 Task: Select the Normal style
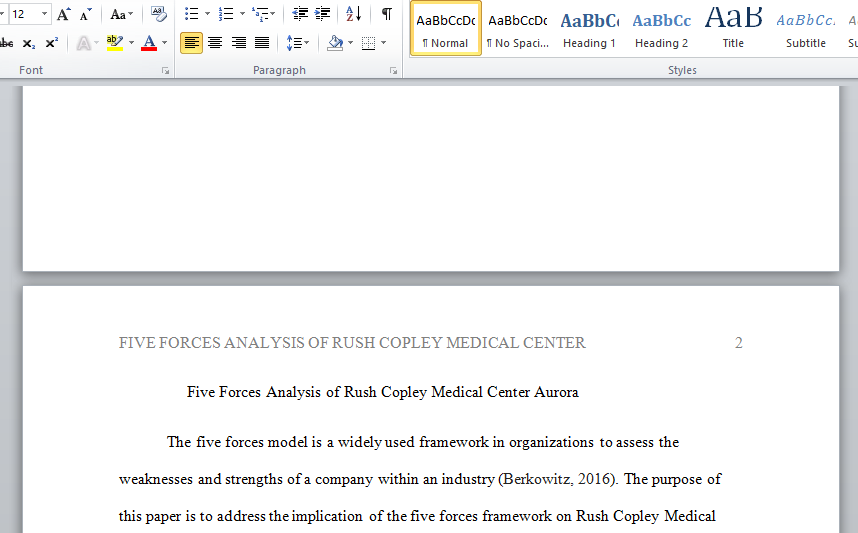pyautogui.click(x=445, y=28)
